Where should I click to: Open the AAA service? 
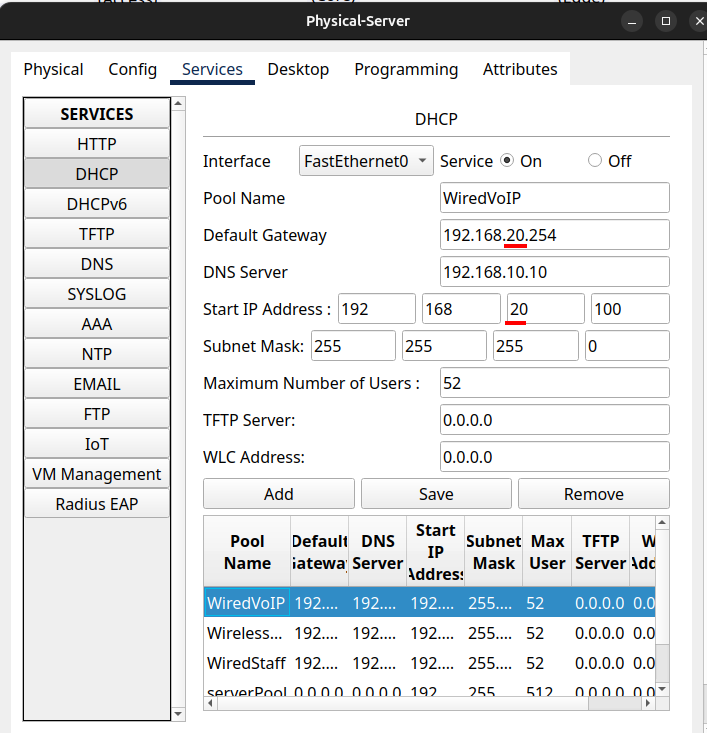[97, 324]
